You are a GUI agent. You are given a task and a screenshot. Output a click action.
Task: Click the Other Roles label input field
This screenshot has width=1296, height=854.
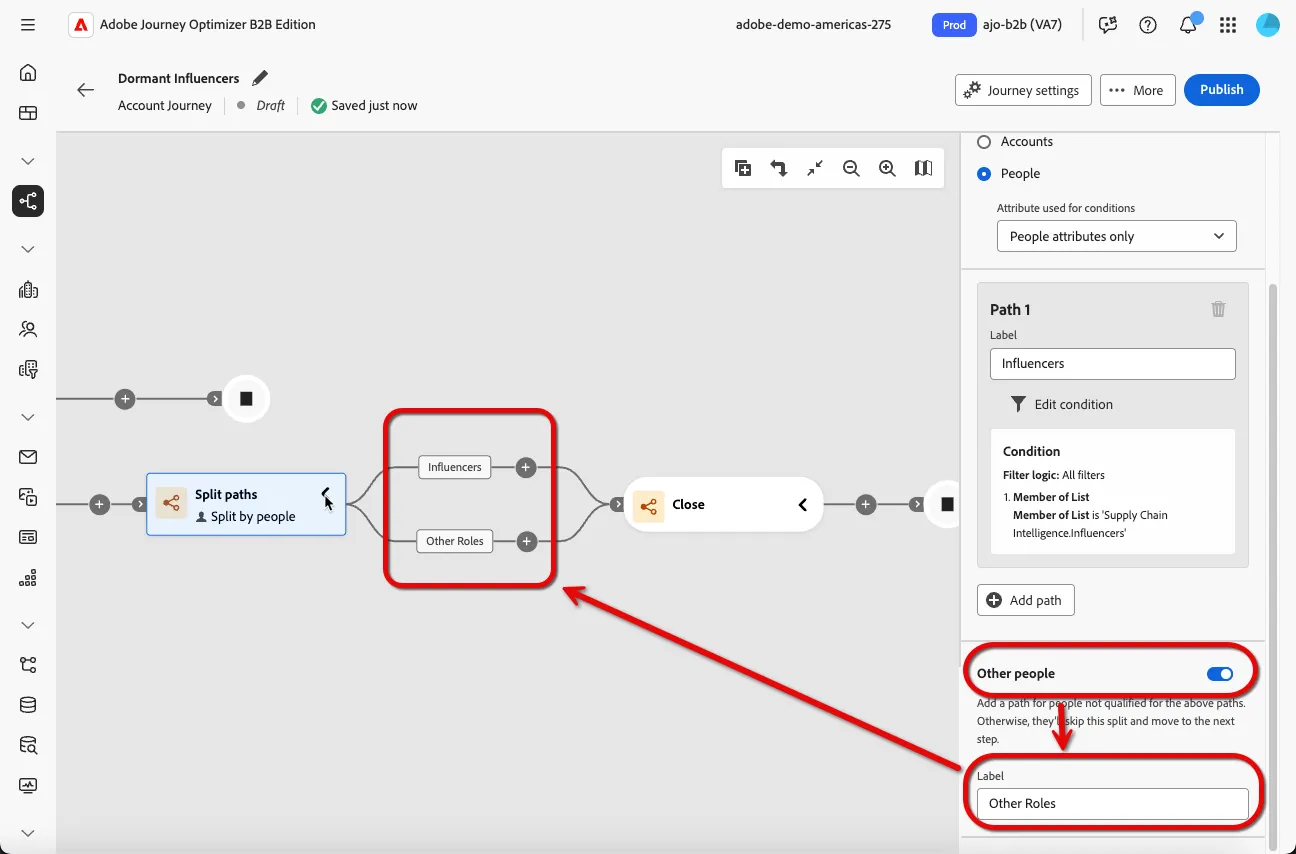pyautogui.click(x=1113, y=804)
